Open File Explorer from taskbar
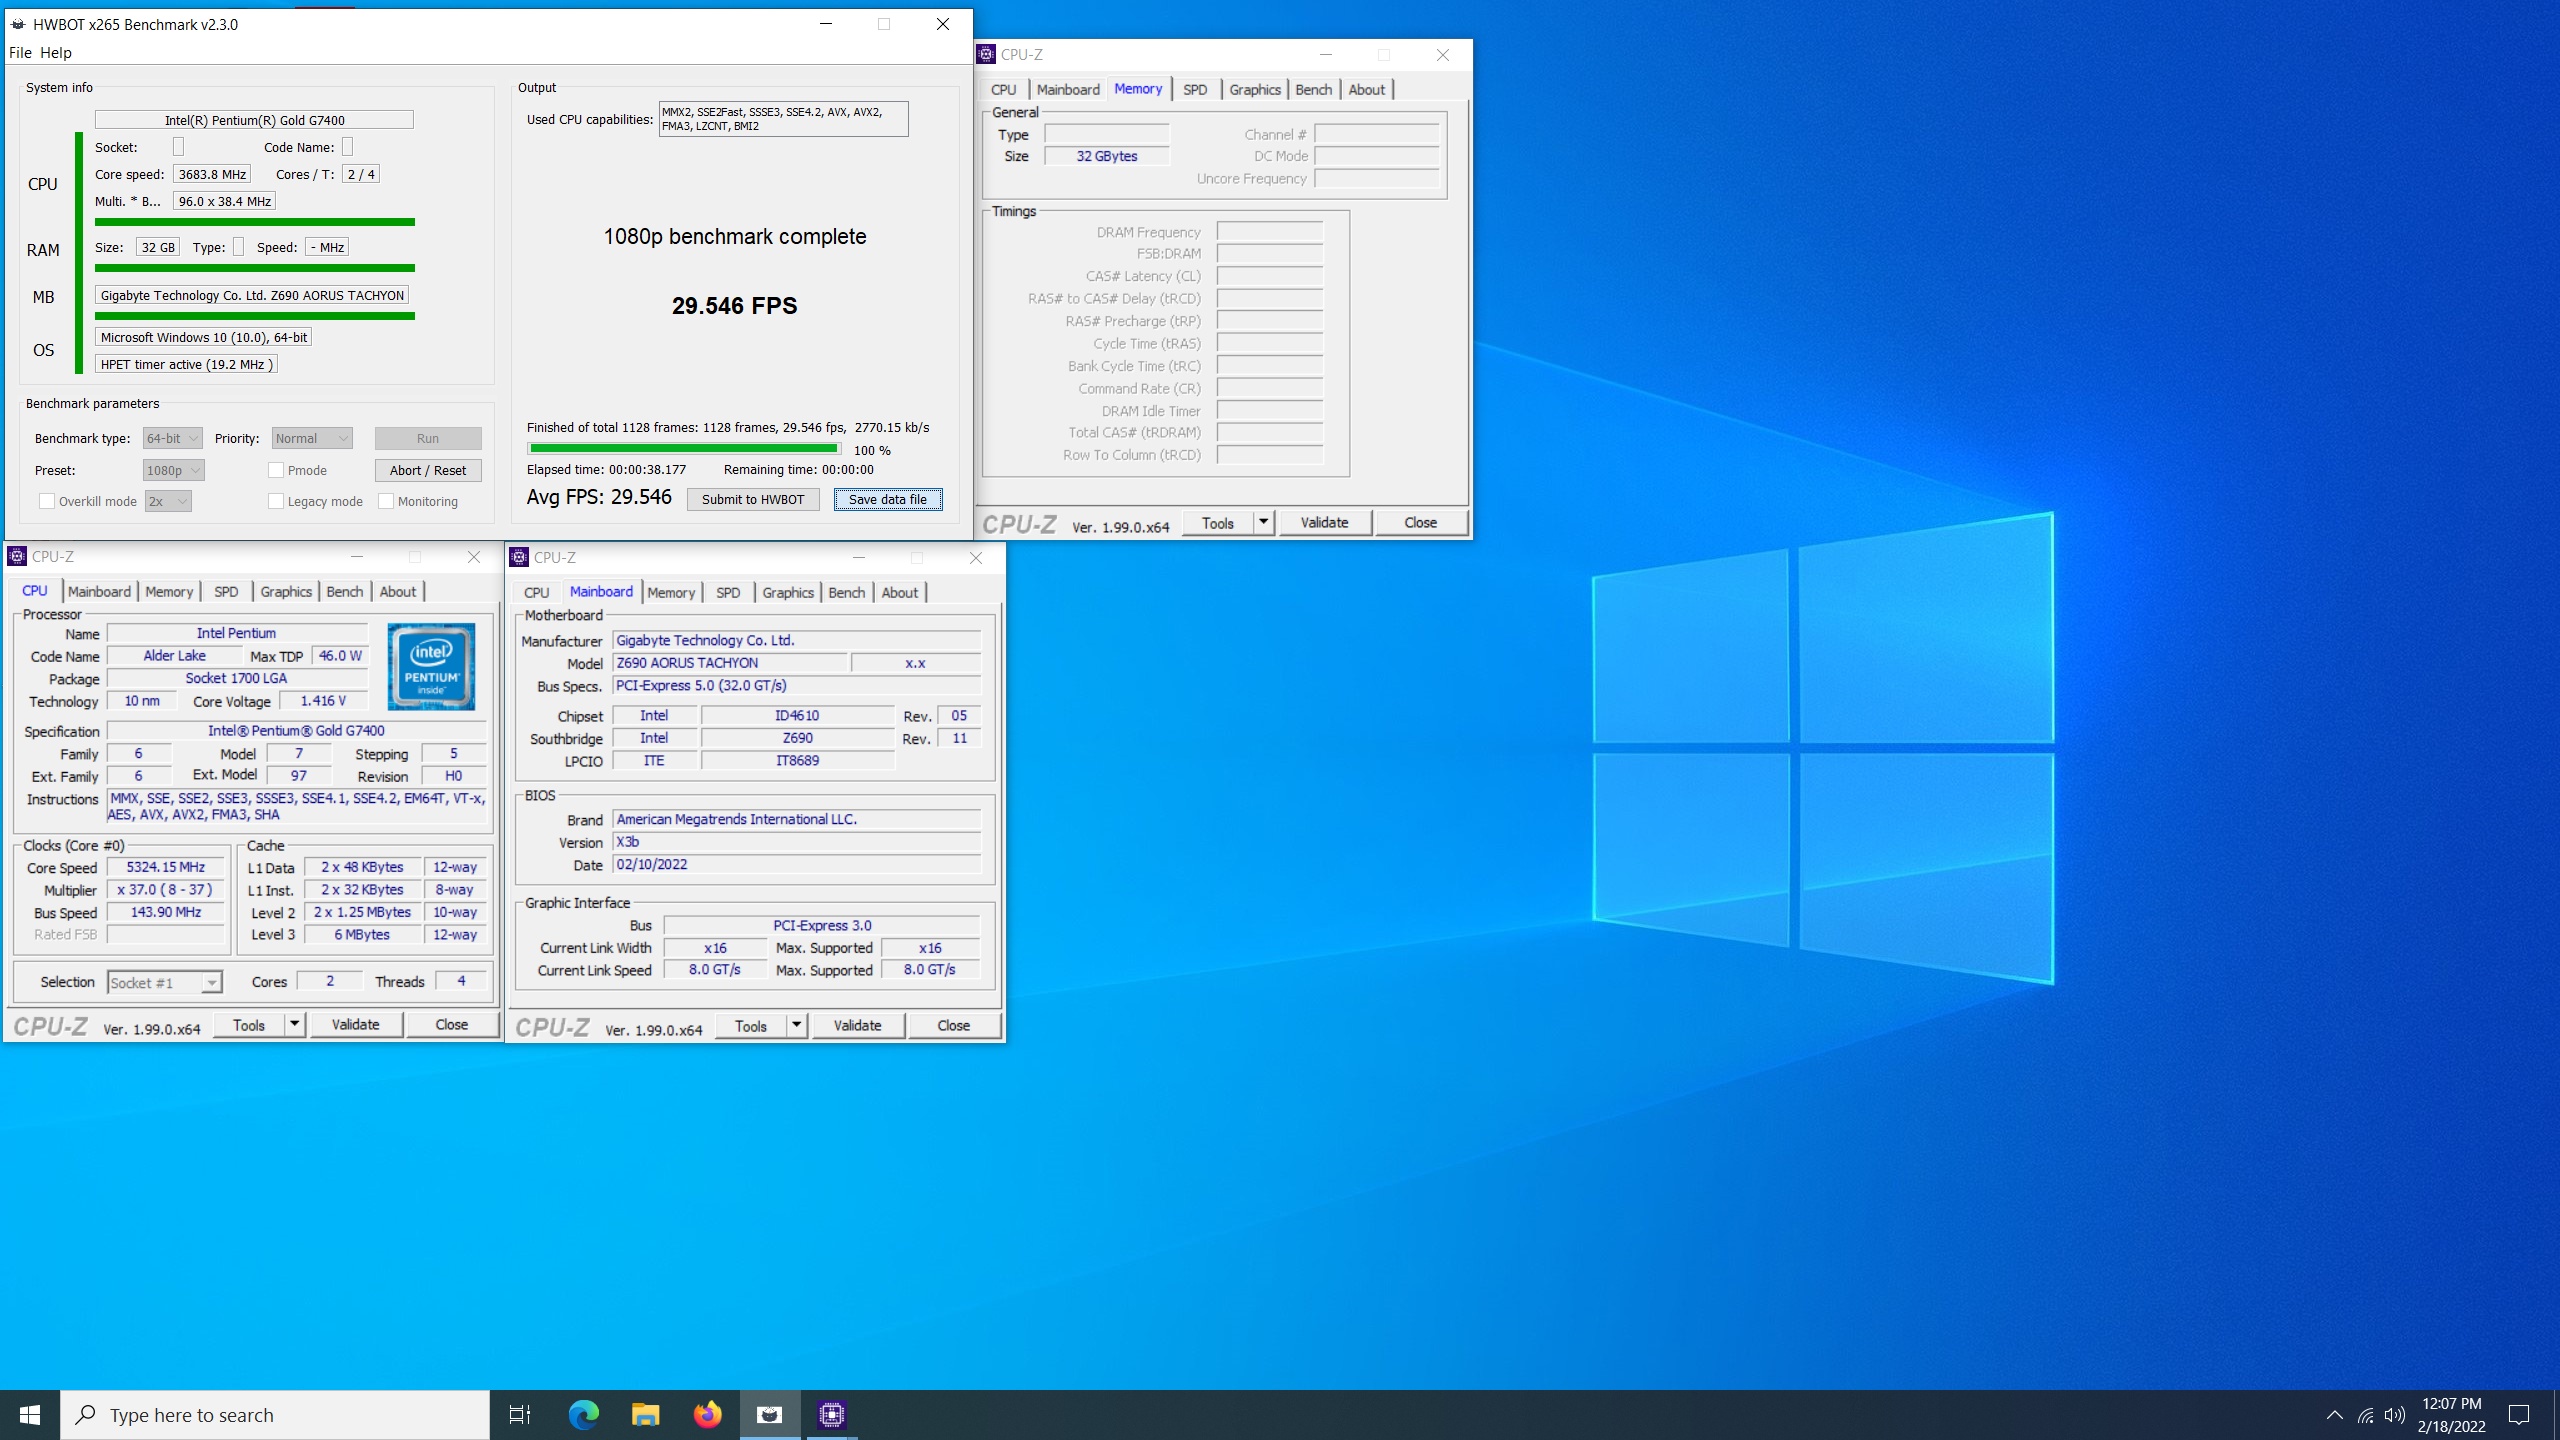The image size is (2560, 1440). (646, 1415)
